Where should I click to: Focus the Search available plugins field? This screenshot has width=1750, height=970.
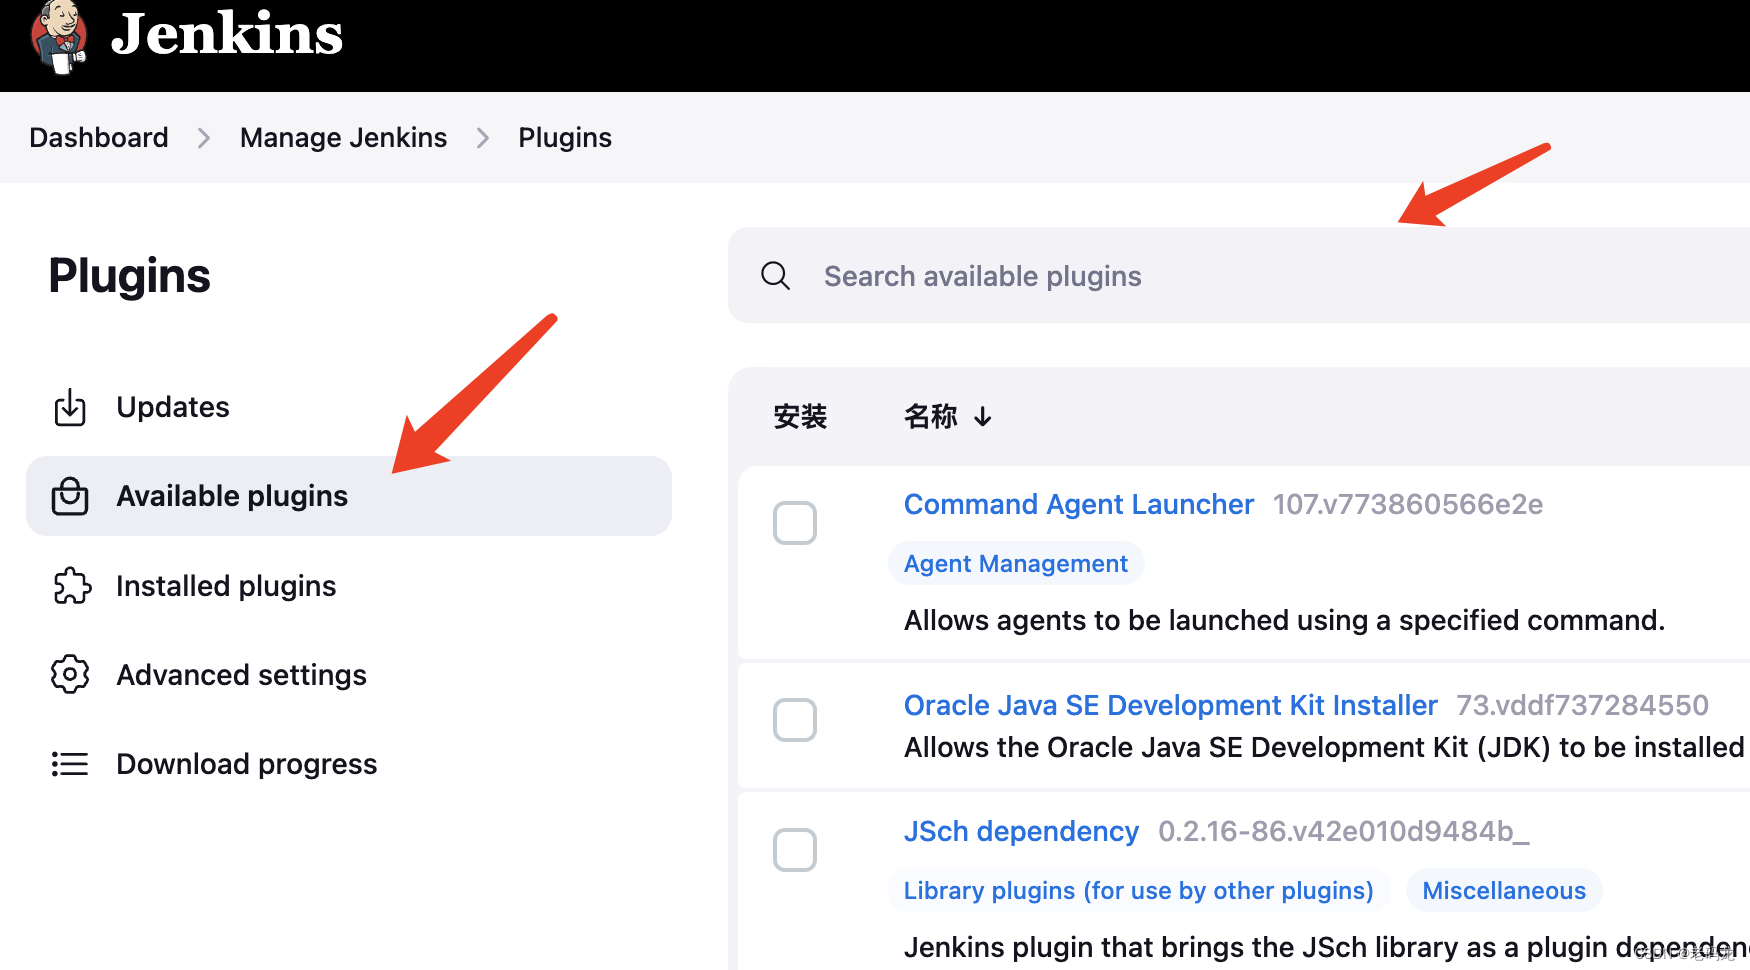(1240, 276)
